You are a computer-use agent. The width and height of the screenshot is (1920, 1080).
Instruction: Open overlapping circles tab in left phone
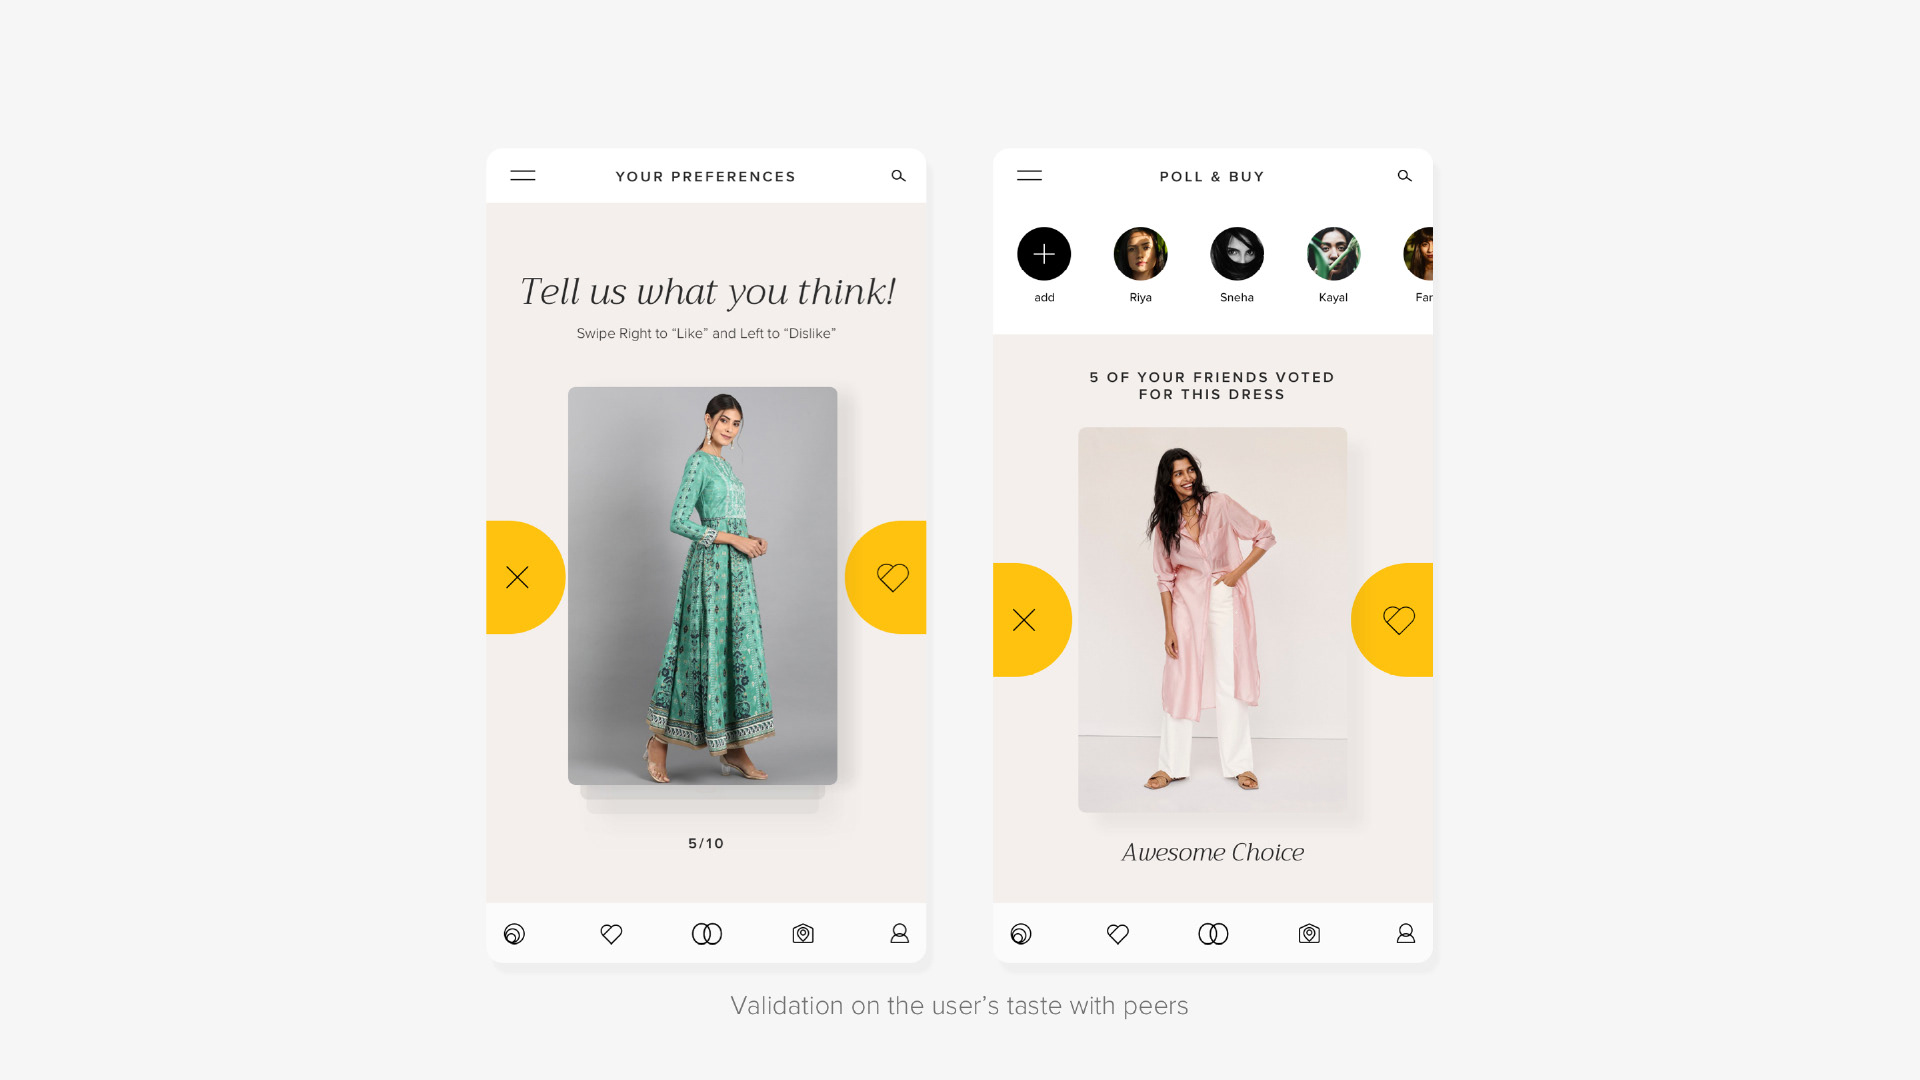(707, 934)
